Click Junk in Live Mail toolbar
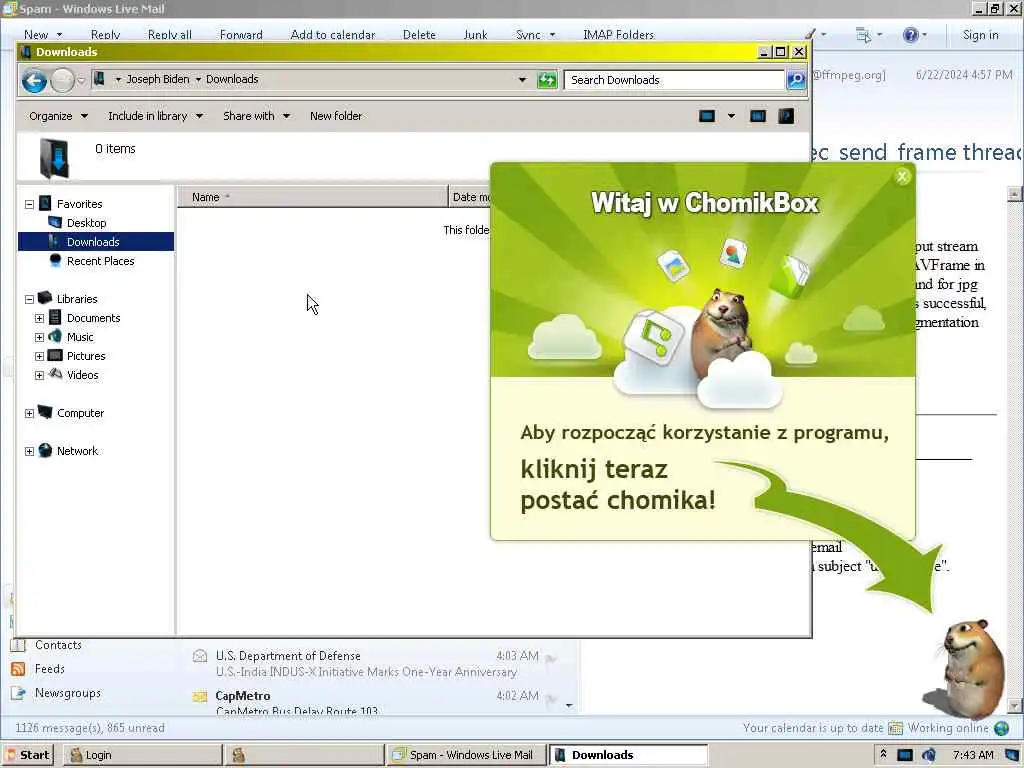 pos(475,35)
